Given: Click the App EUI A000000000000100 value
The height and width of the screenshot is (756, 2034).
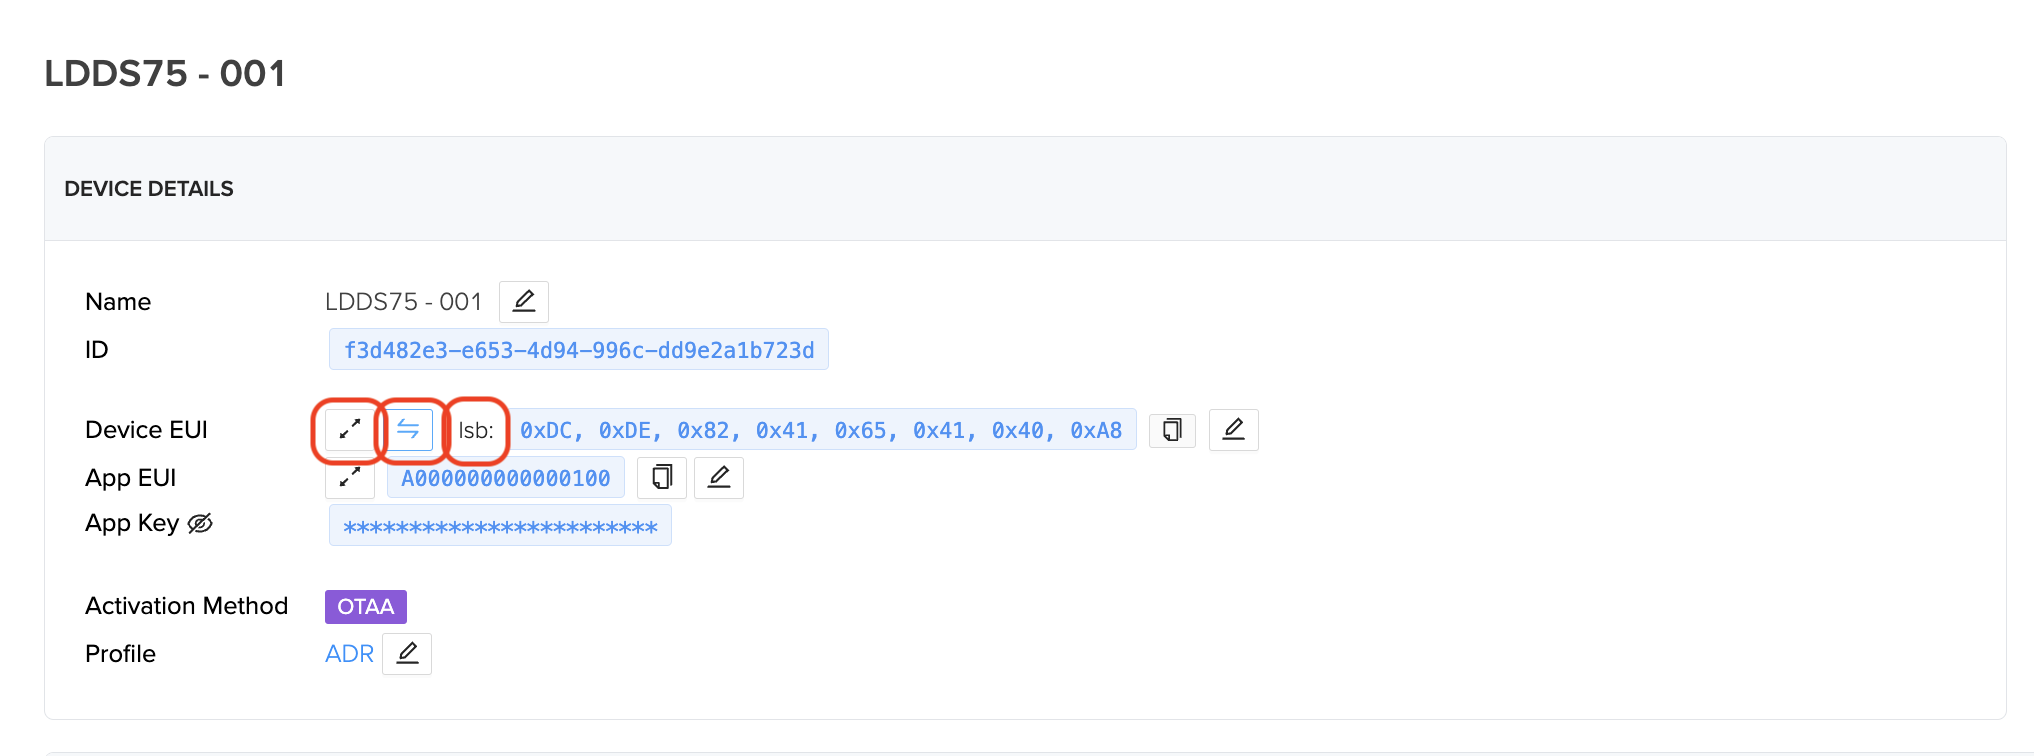Looking at the screenshot, I should pyautogui.click(x=505, y=479).
